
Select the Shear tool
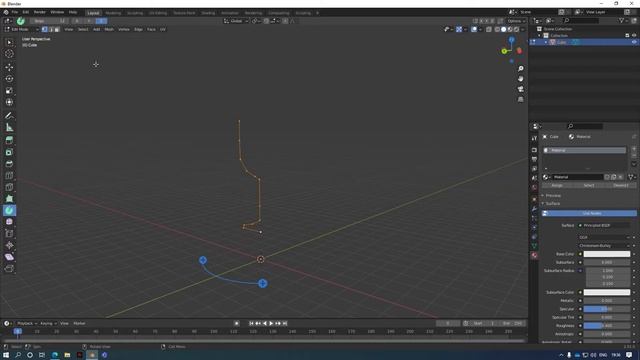click(9, 257)
